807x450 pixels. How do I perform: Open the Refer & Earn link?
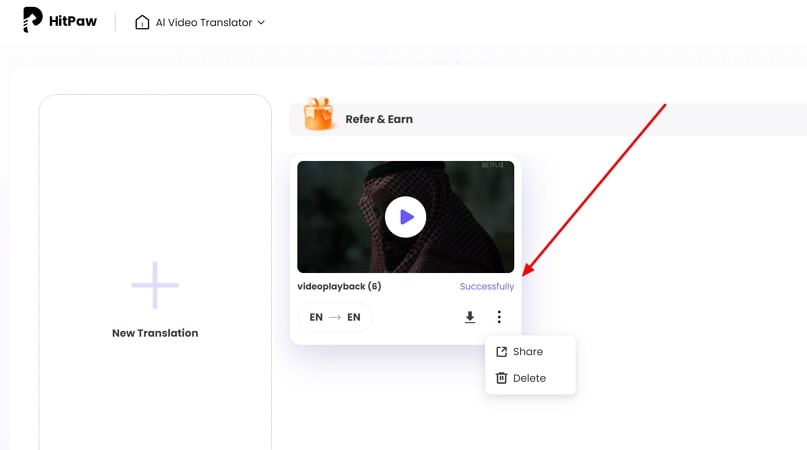tap(379, 119)
